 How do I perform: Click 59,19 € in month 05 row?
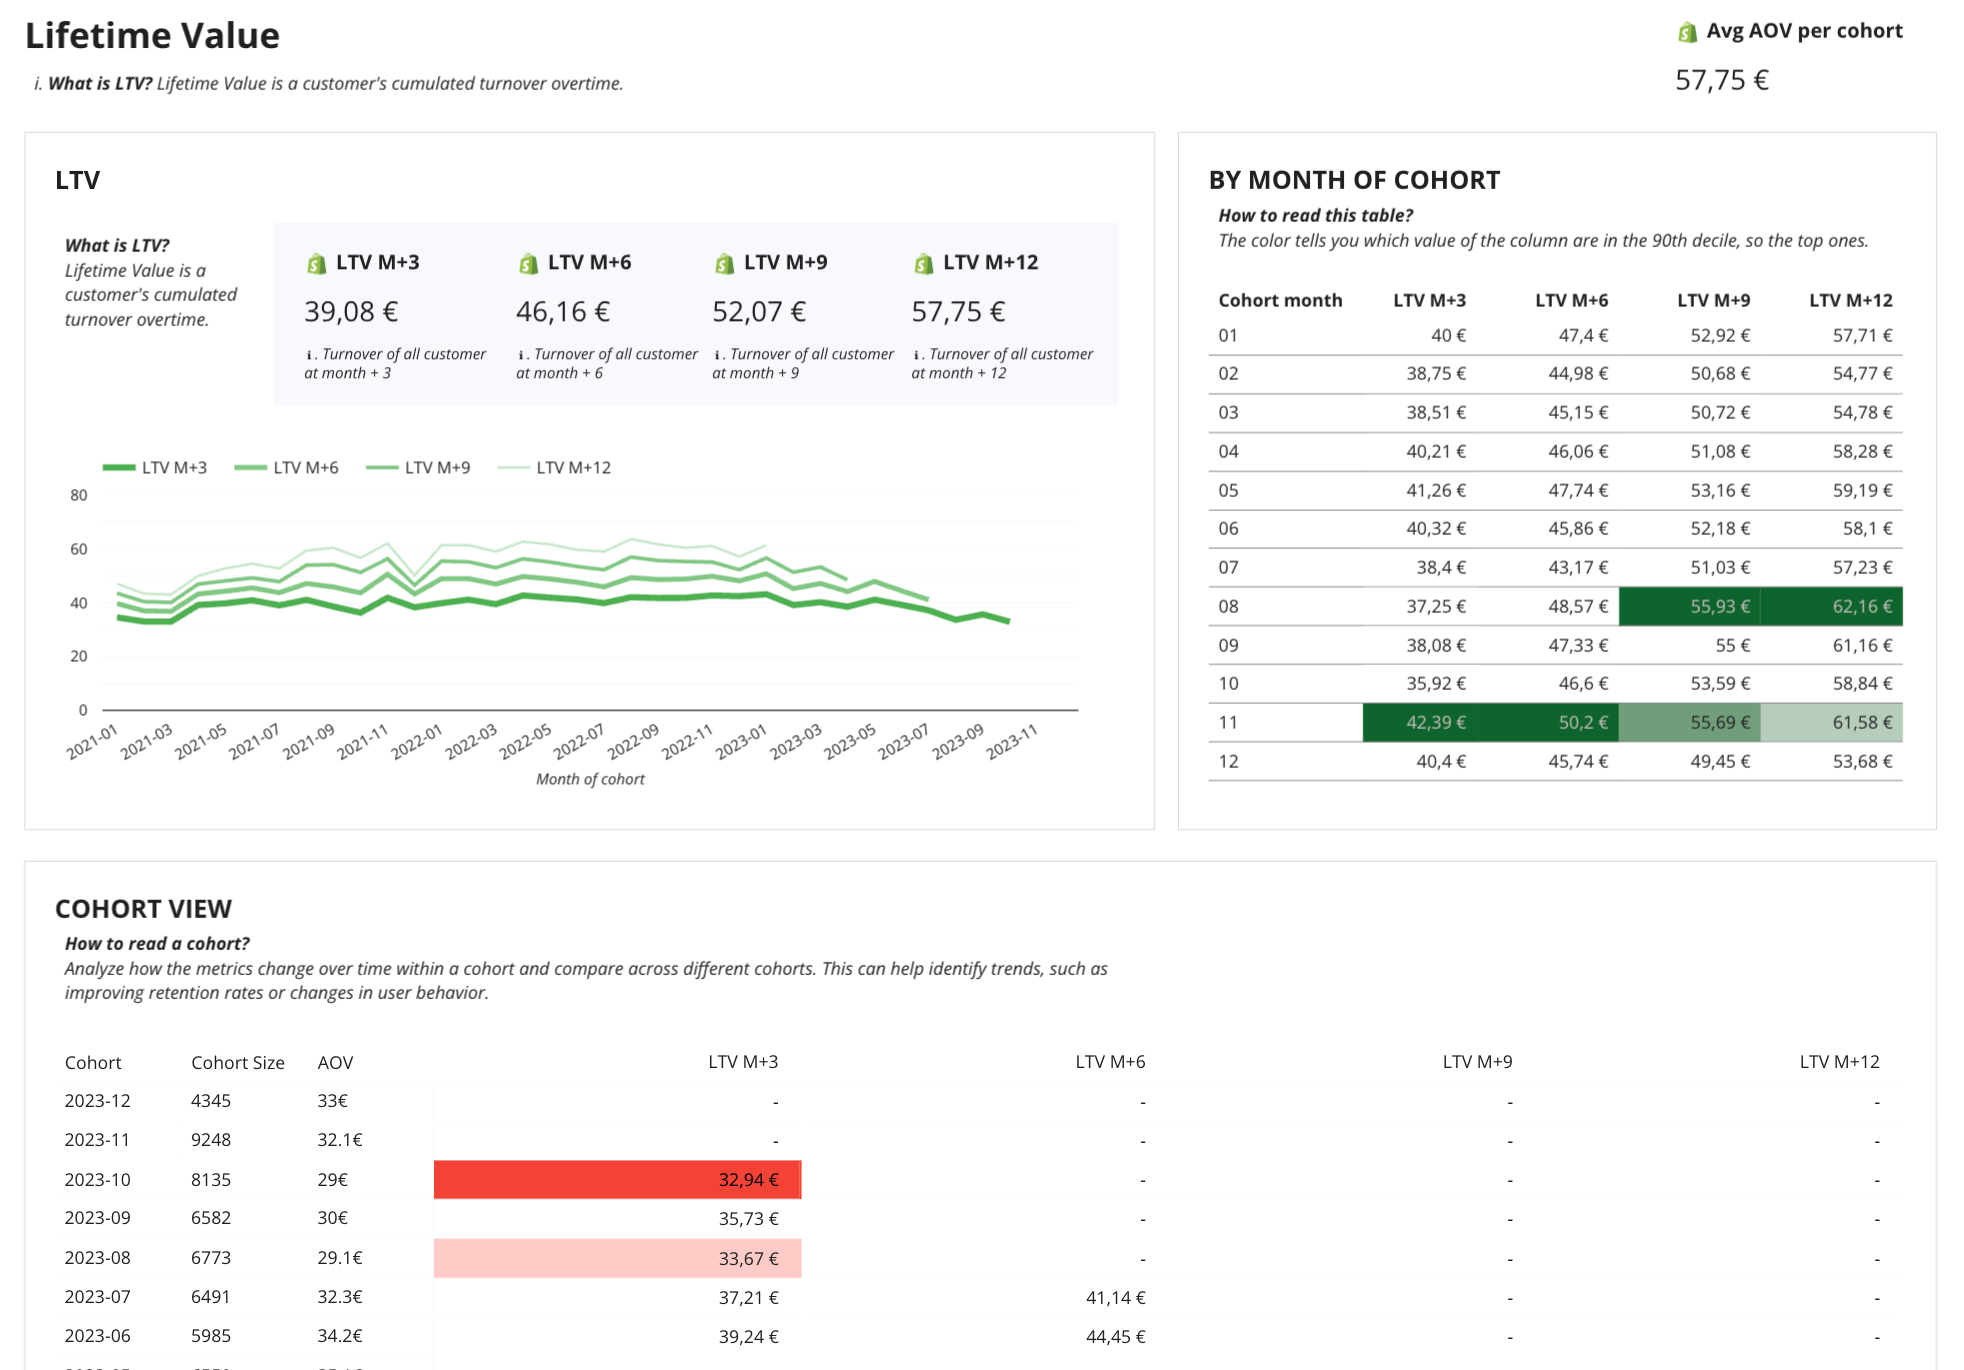(1862, 491)
